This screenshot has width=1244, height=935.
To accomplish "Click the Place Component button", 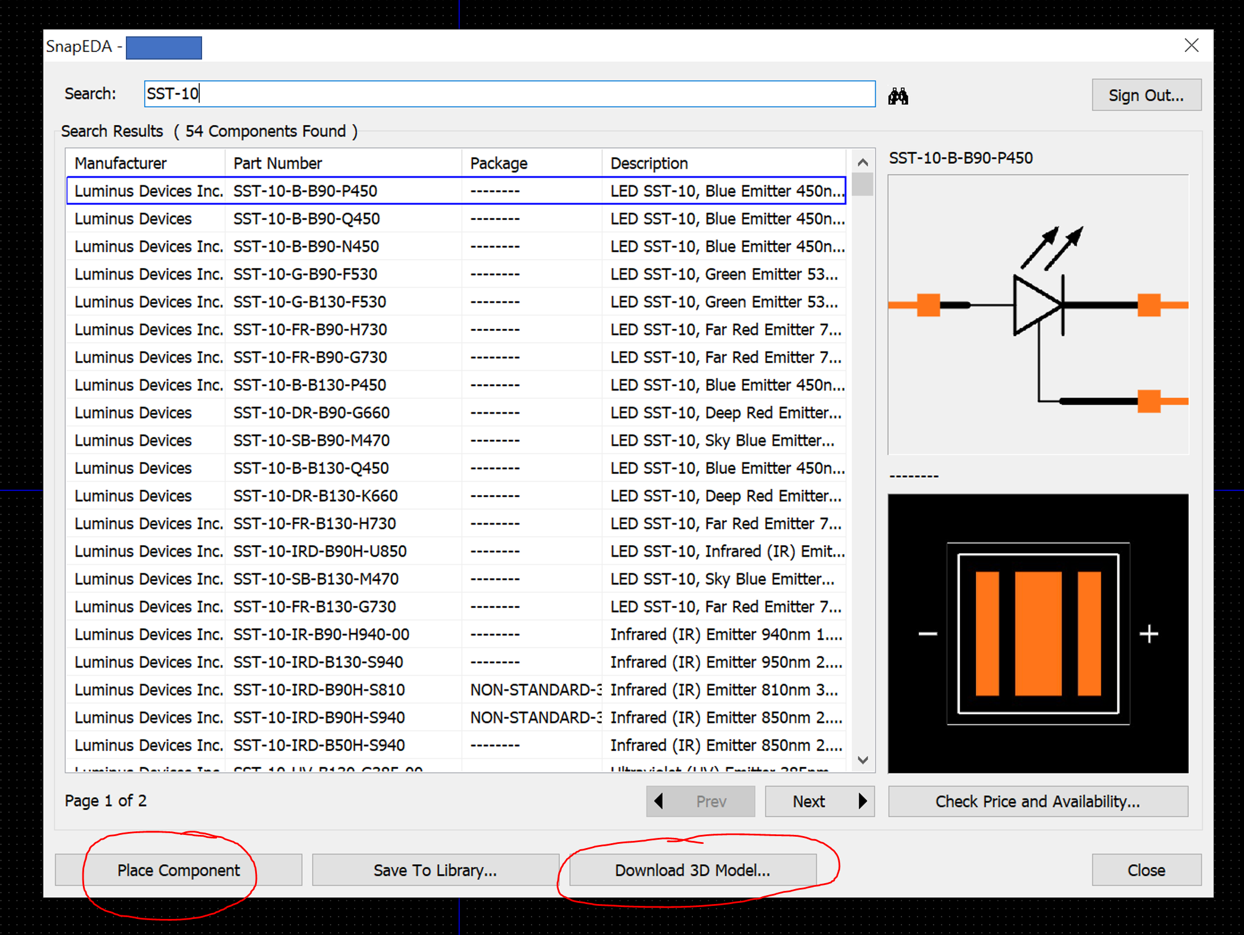I will pyautogui.click(x=178, y=870).
